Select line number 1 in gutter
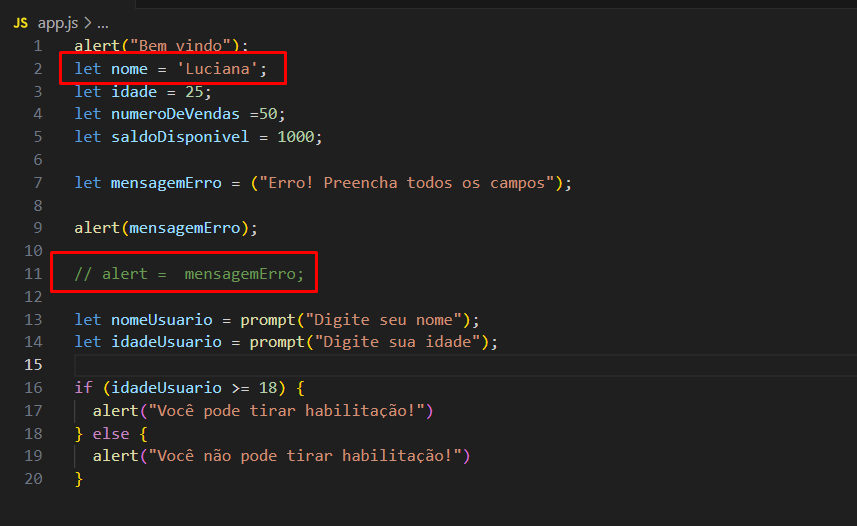The height and width of the screenshot is (526, 857). 38,45
